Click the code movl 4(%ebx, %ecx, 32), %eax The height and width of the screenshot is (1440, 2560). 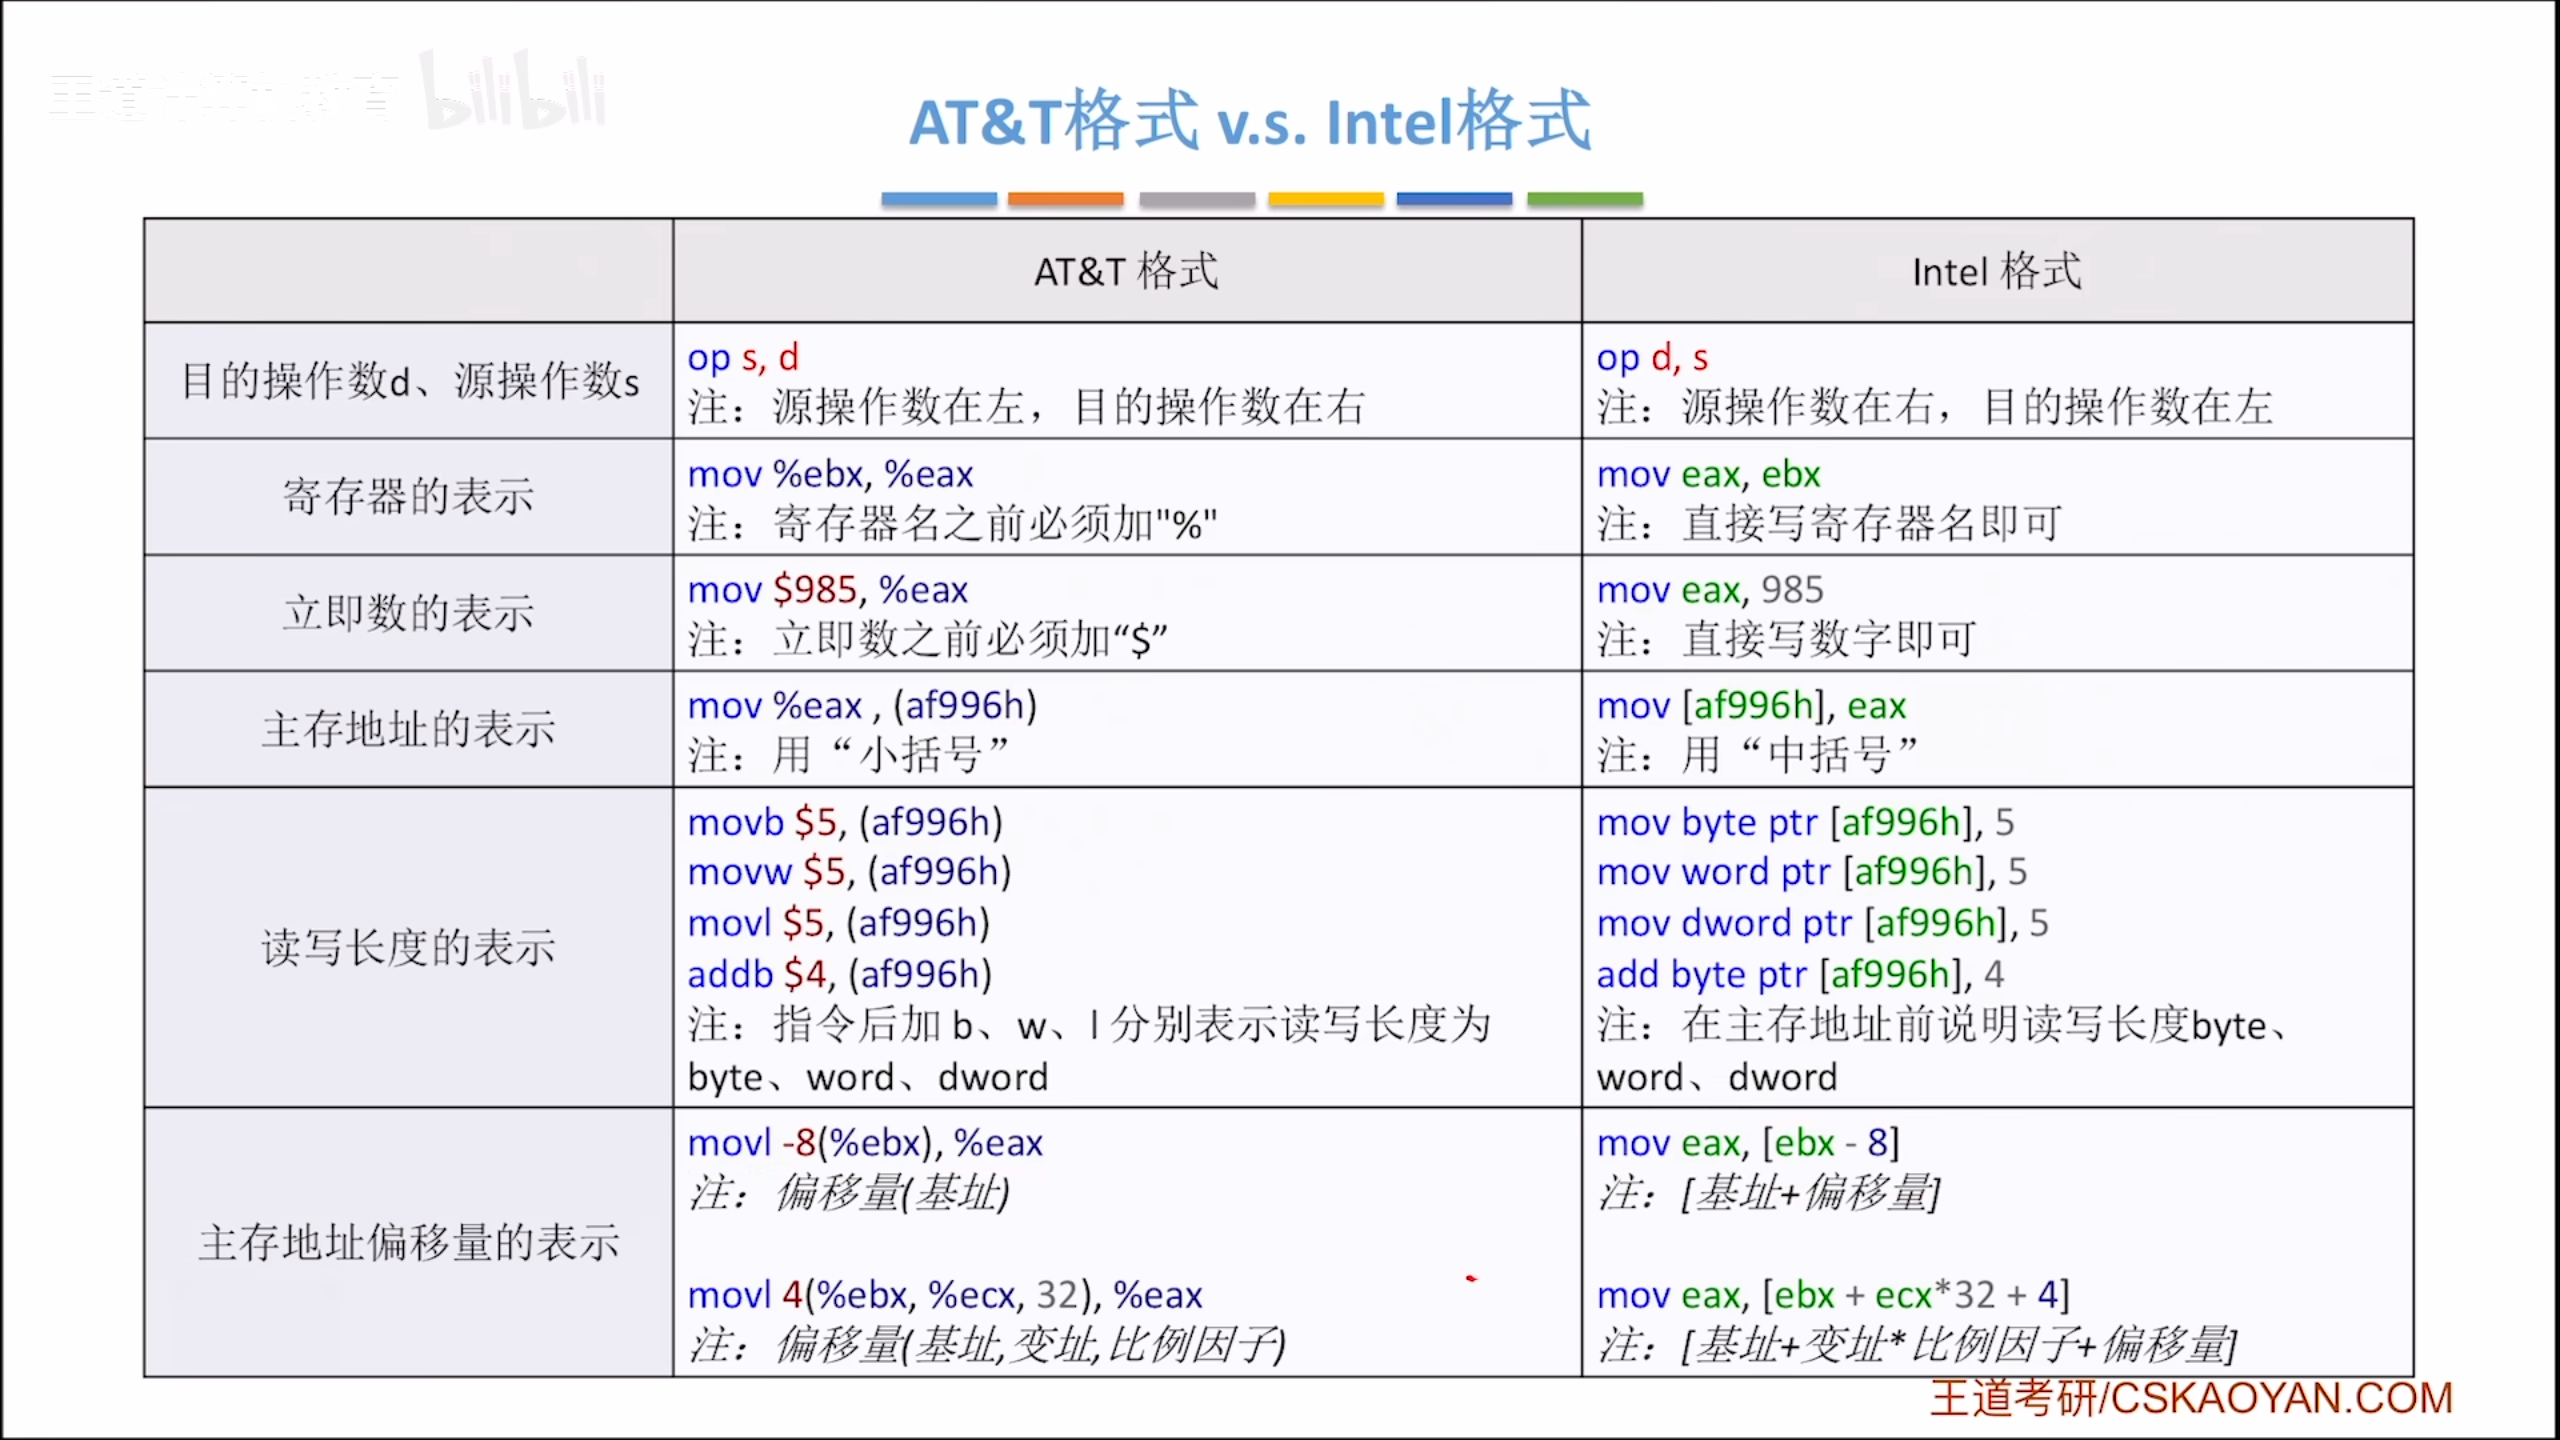coord(944,1295)
